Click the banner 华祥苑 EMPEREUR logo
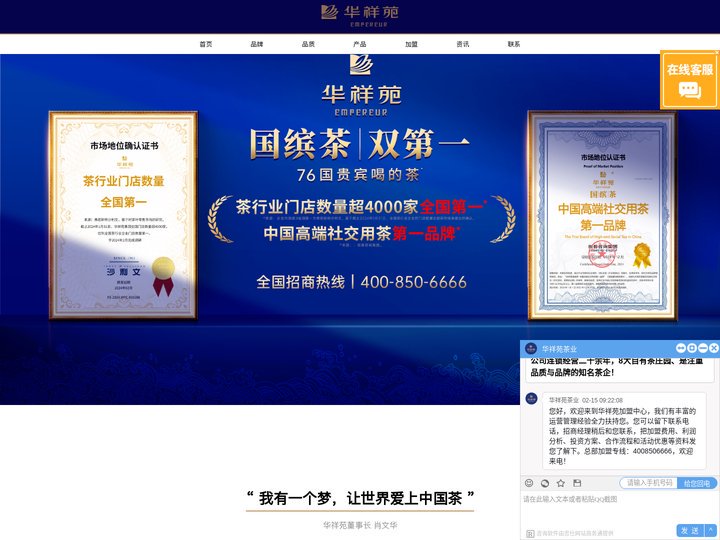This screenshot has height=540, width=720. point(361,86)
